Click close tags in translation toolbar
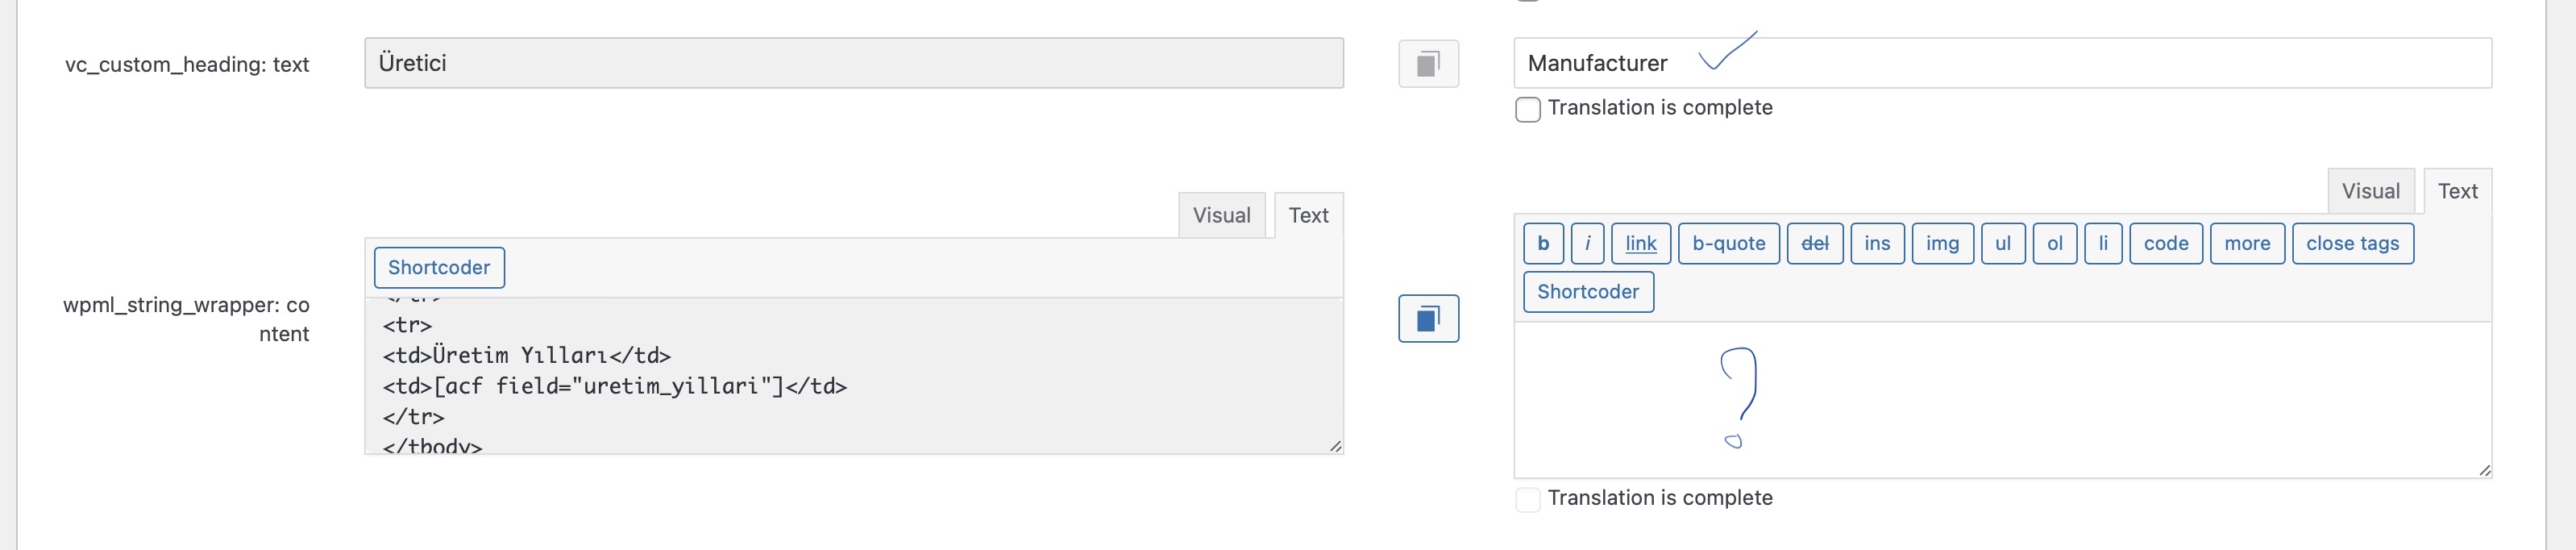The image size is (2576, 550). click(x=2352, y=243)
